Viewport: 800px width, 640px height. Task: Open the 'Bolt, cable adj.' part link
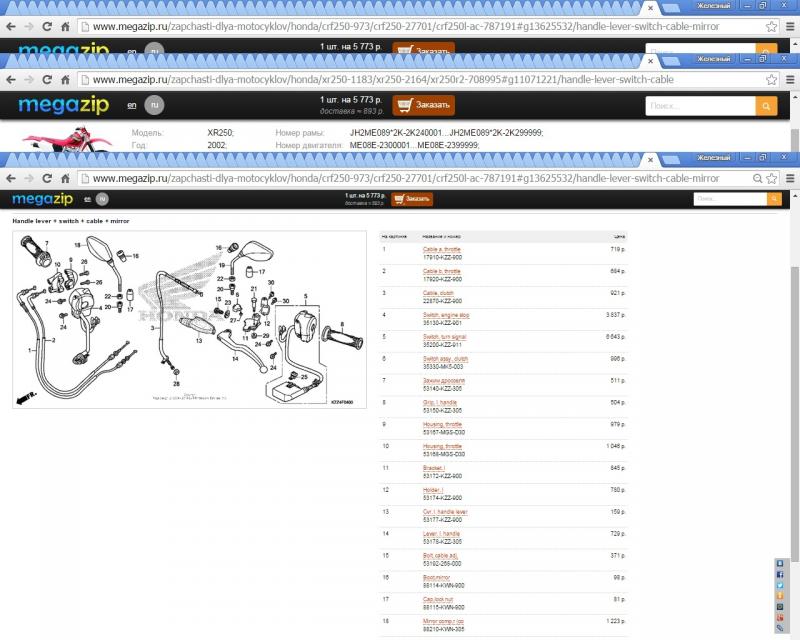(440, 556)
